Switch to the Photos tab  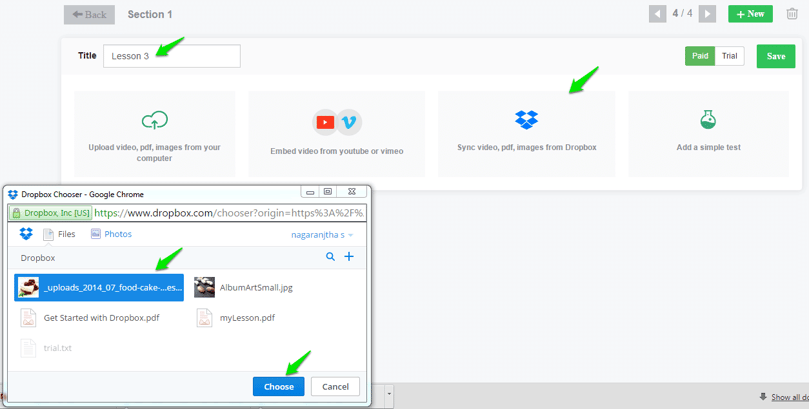point(111,234)
